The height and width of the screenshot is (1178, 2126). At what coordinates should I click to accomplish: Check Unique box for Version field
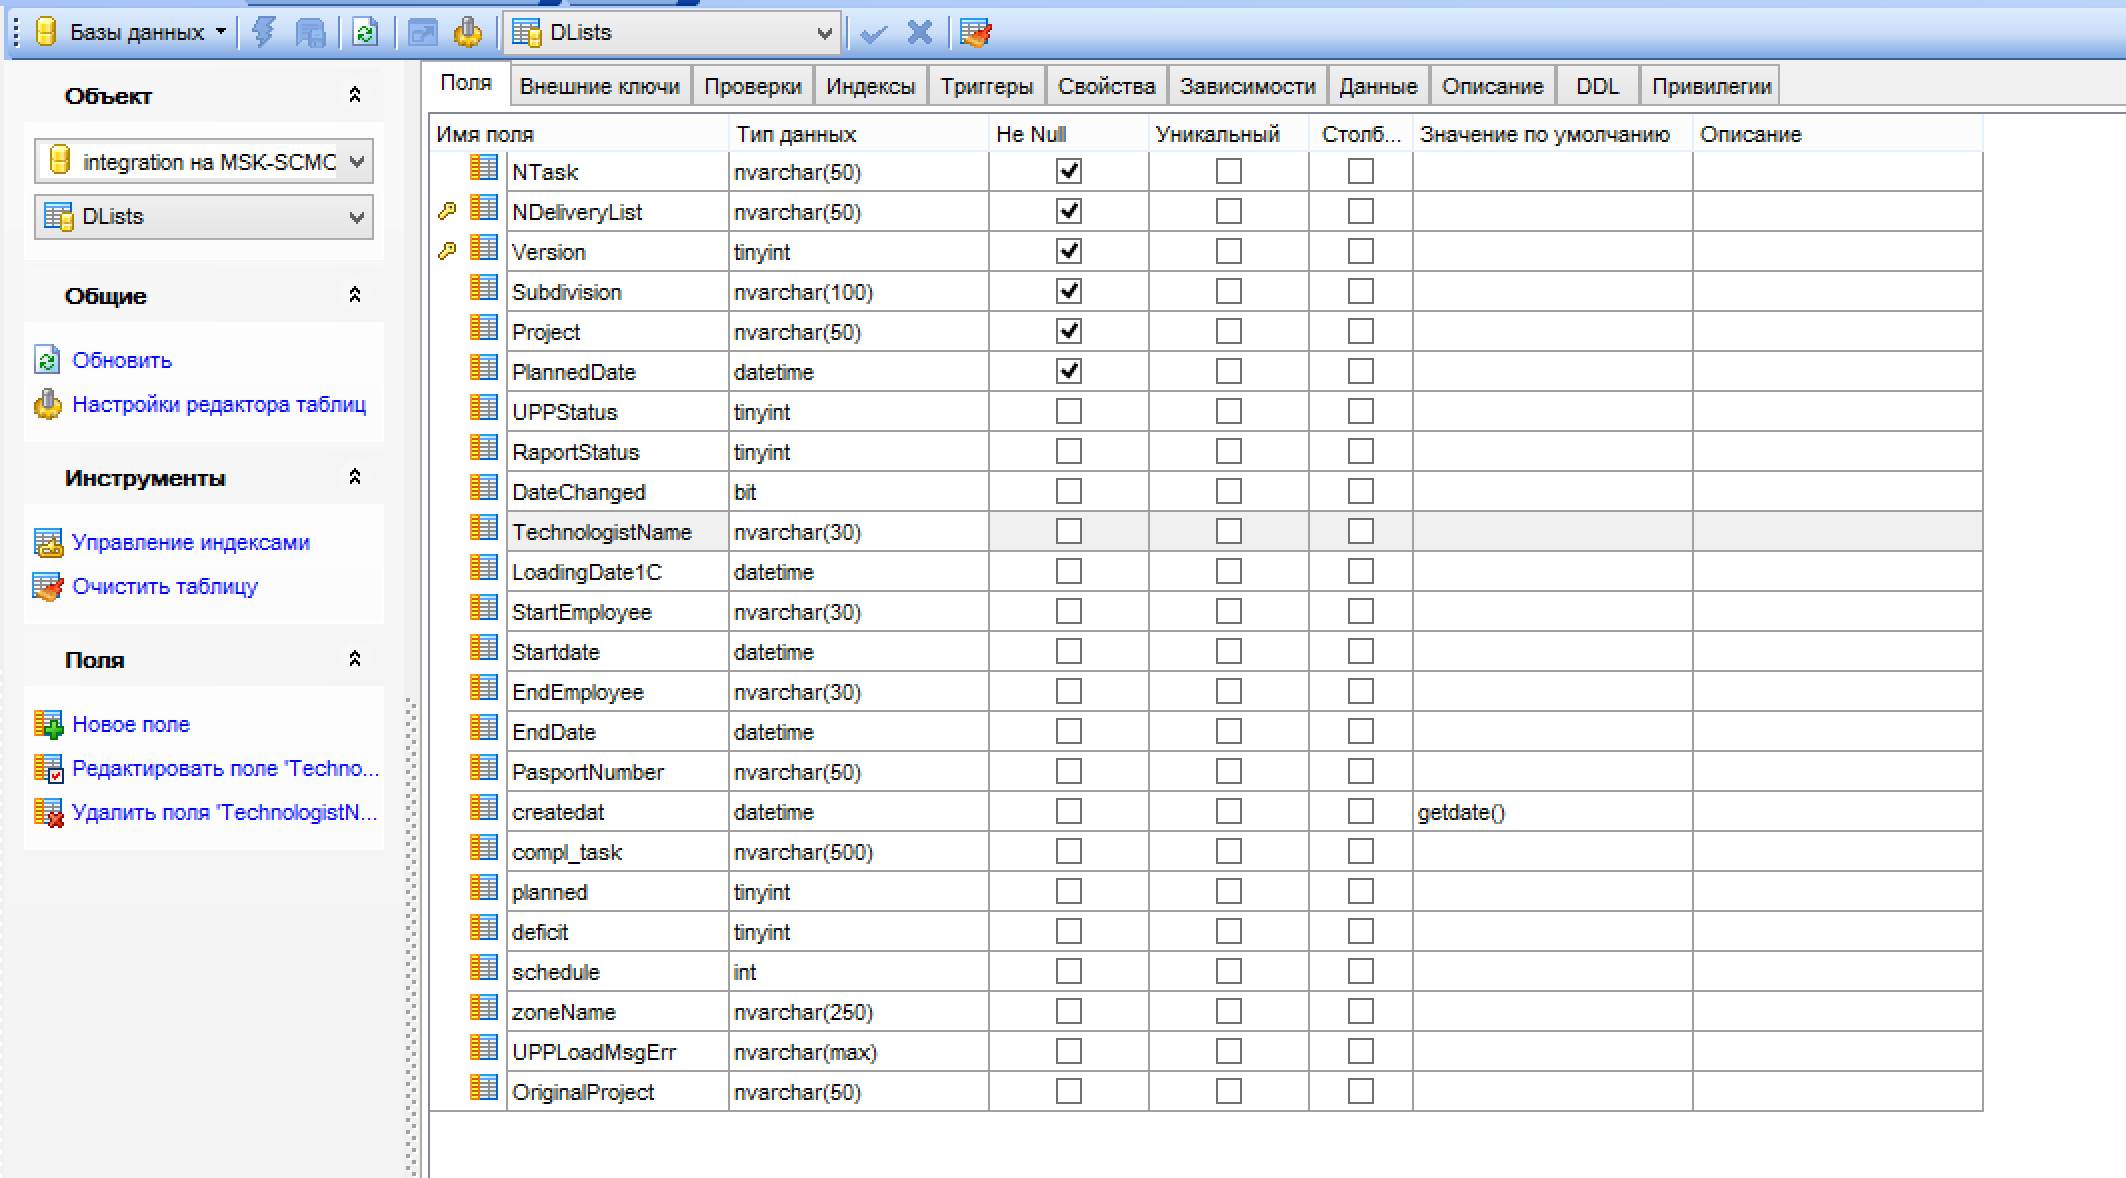1228,251
